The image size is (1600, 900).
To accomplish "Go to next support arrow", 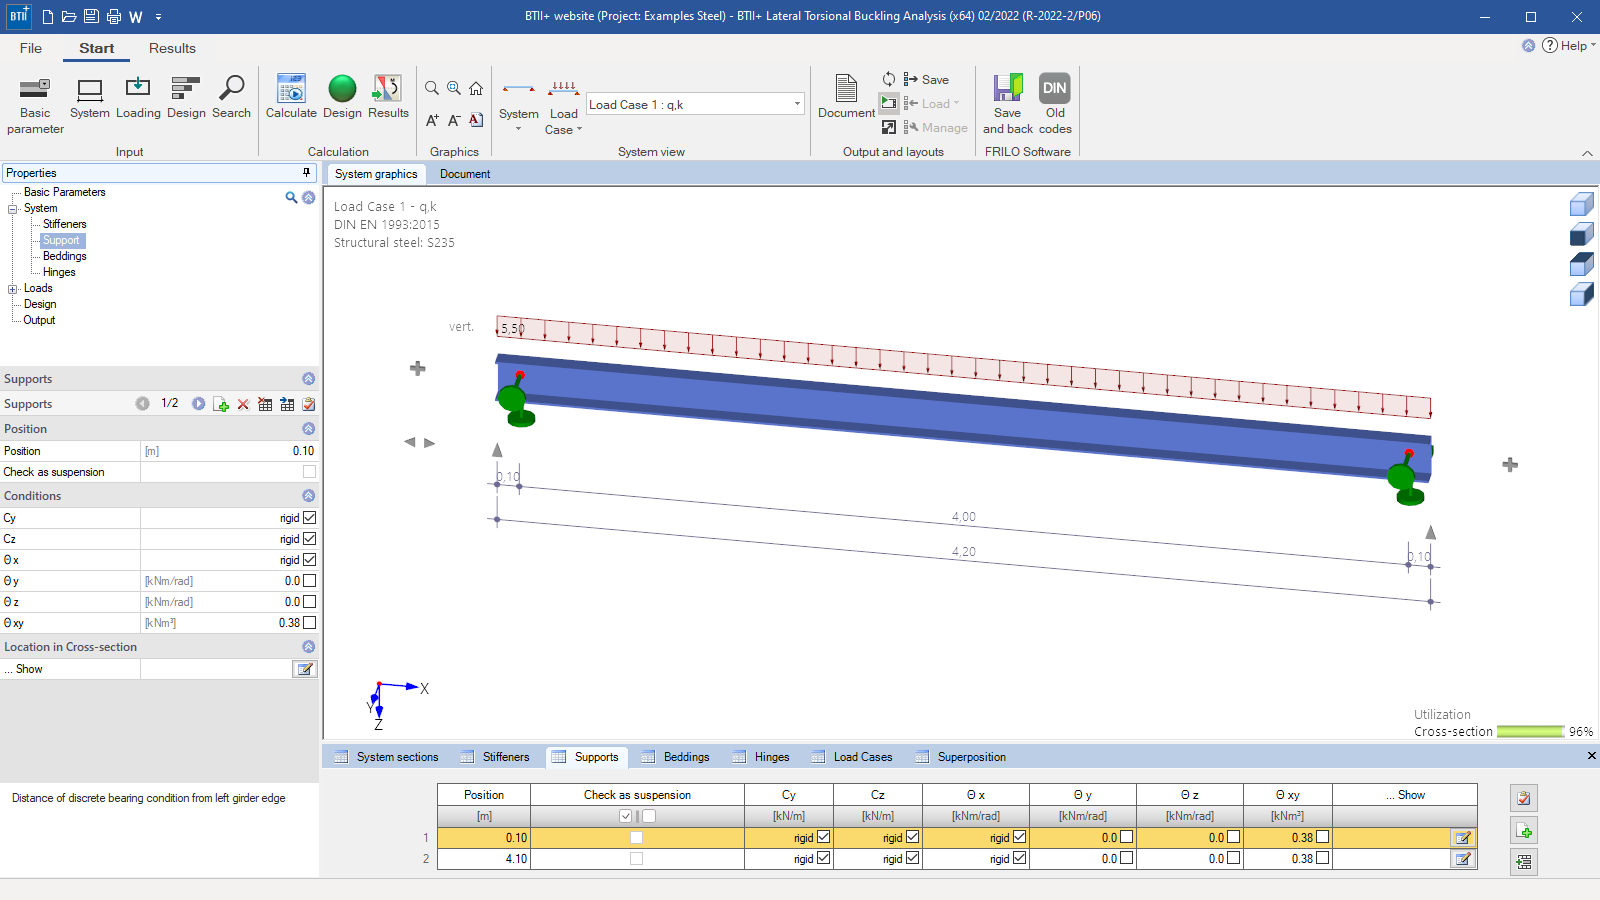I will point(198,403).
